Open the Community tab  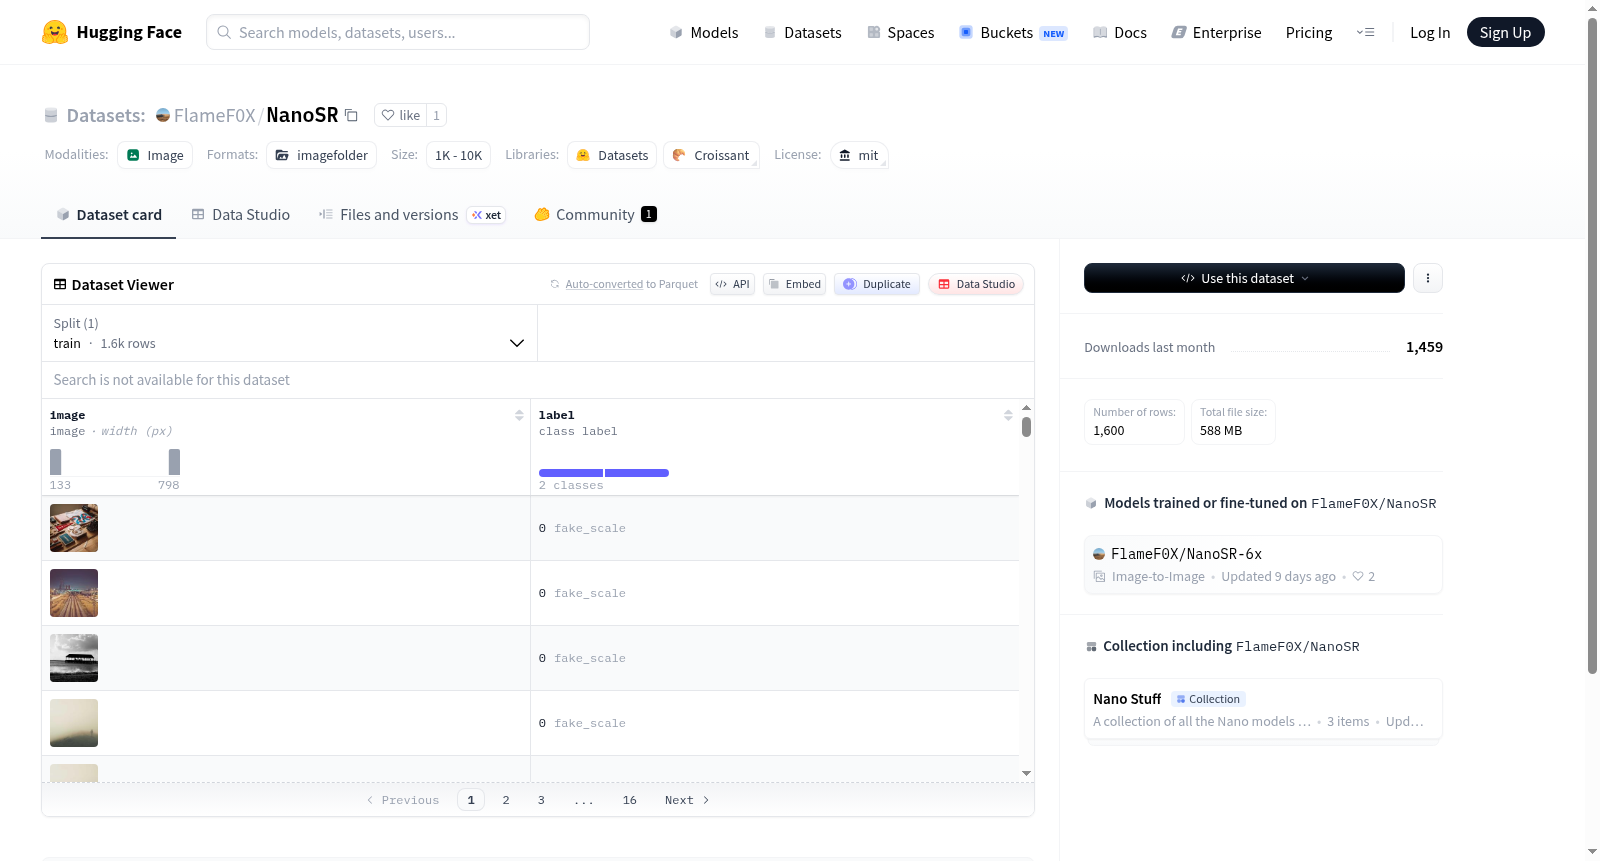(x=595, y=214)
